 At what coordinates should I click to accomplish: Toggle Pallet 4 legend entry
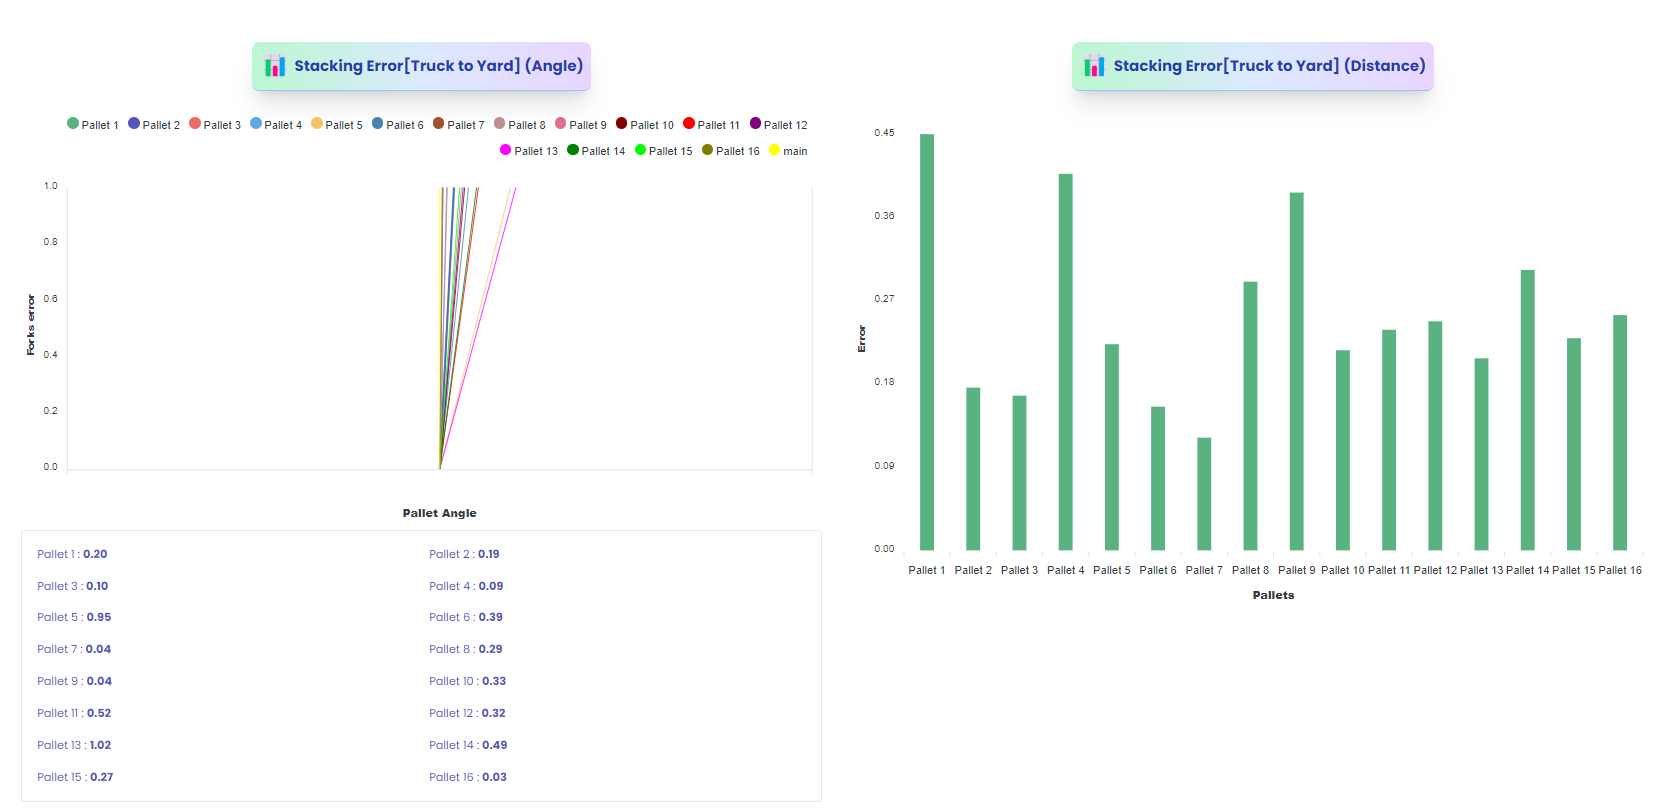tap(276, 125)
